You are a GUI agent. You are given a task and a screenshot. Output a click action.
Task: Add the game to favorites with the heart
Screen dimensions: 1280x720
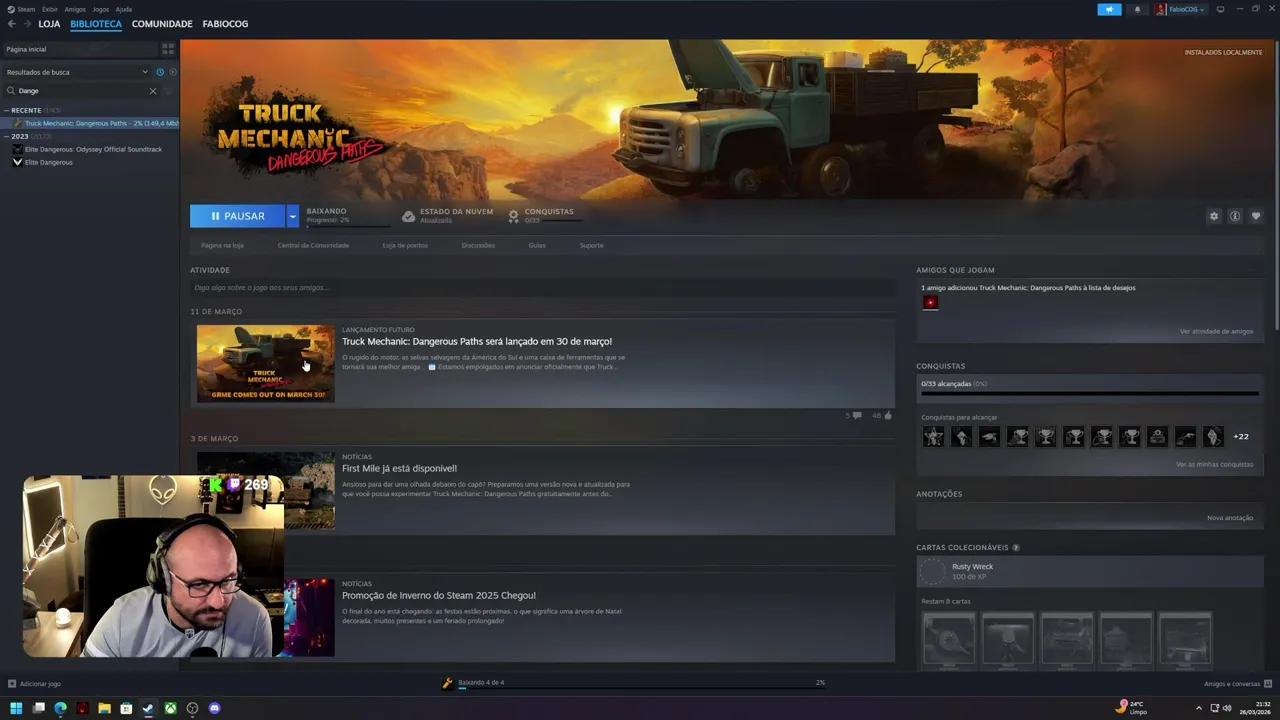(1256, 216)
